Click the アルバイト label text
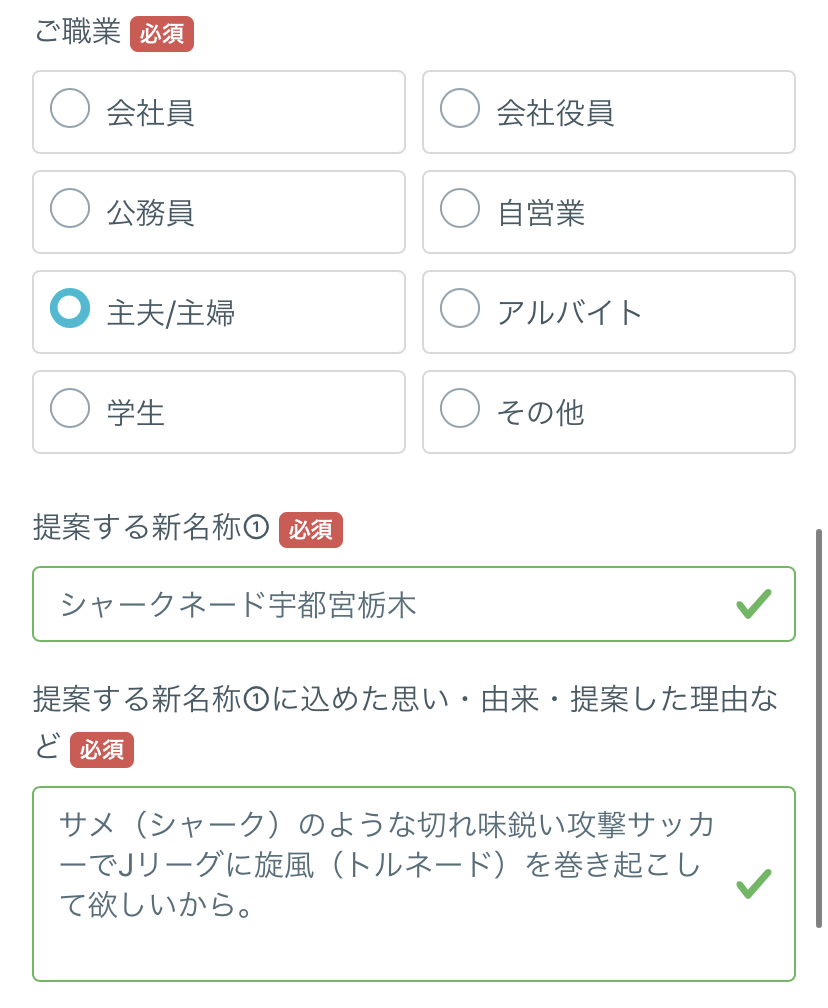828x1008 pixels. tap(569, 313)
